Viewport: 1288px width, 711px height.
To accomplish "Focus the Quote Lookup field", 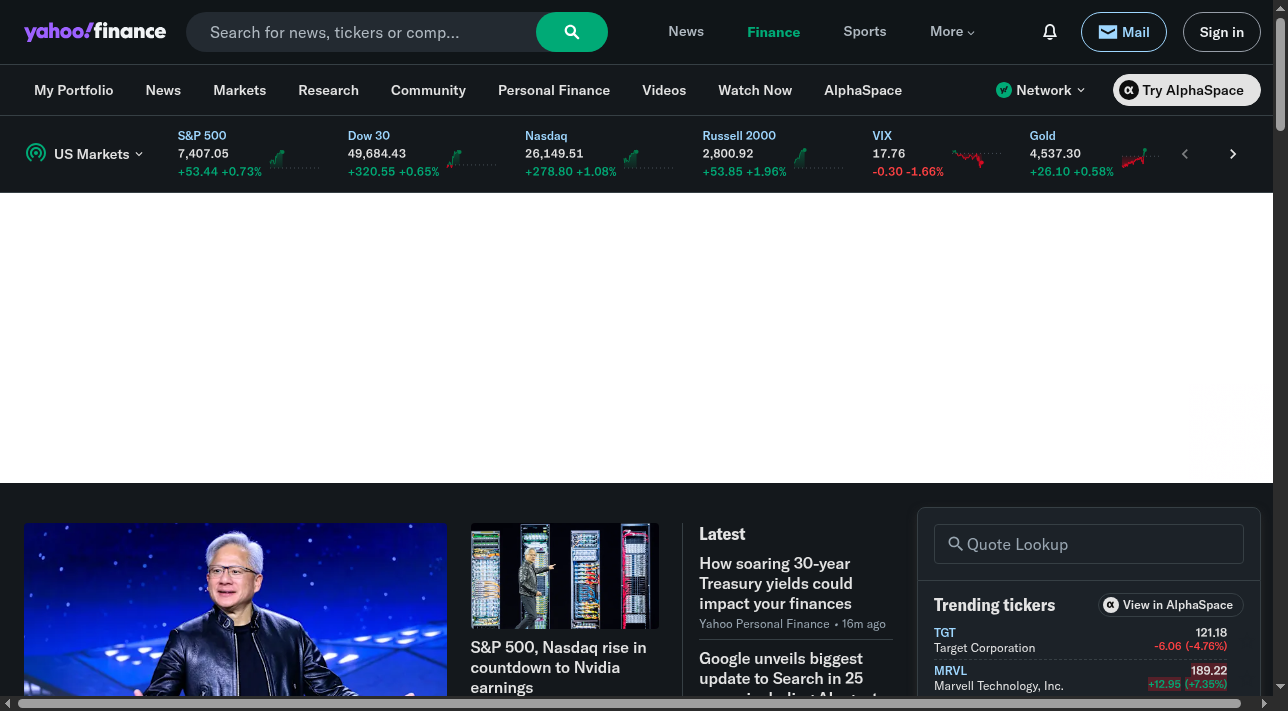I will [1089, 544].
